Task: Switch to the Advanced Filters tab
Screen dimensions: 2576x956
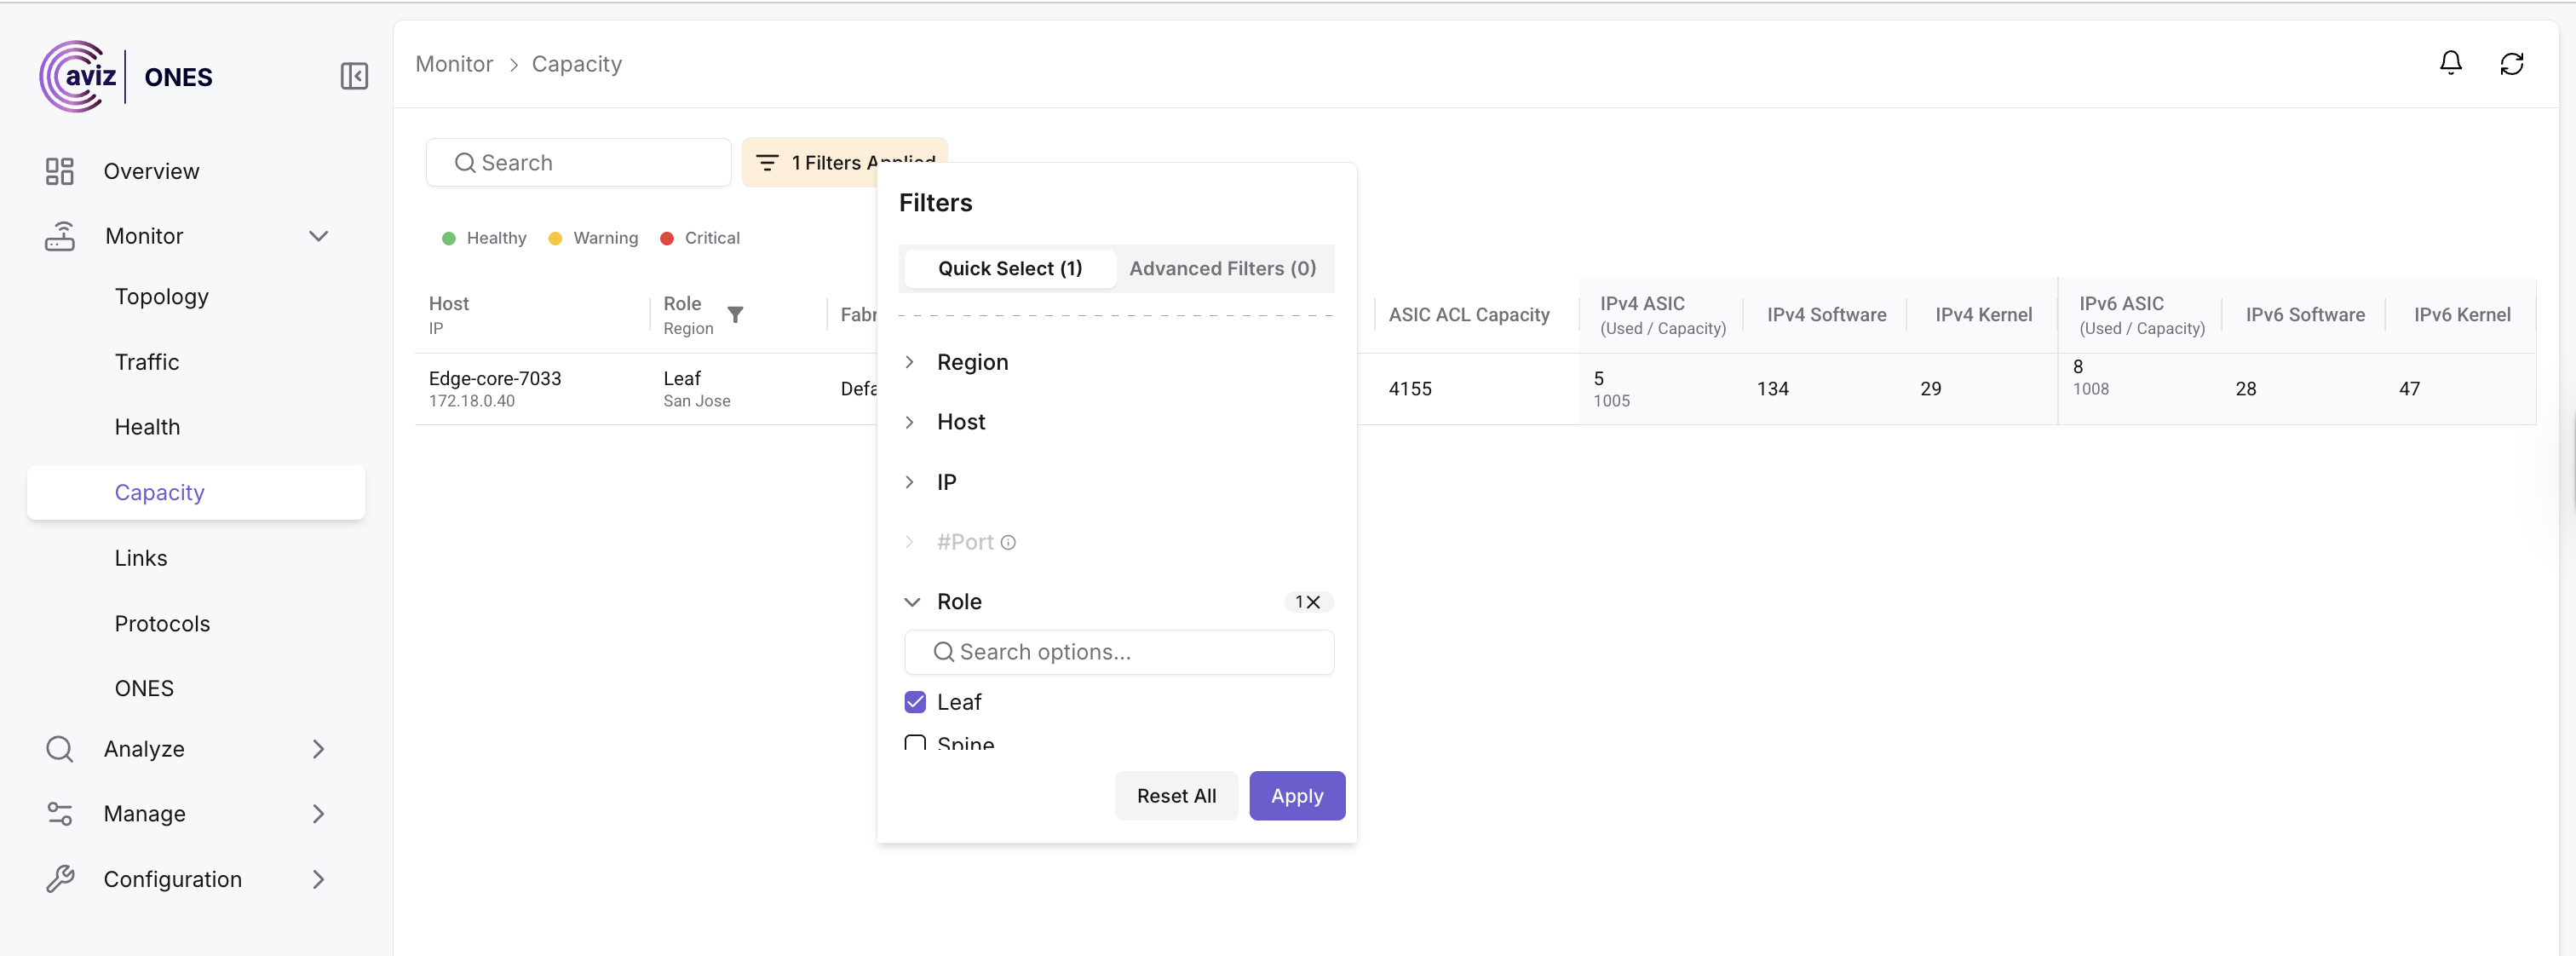Action: 1222,268
